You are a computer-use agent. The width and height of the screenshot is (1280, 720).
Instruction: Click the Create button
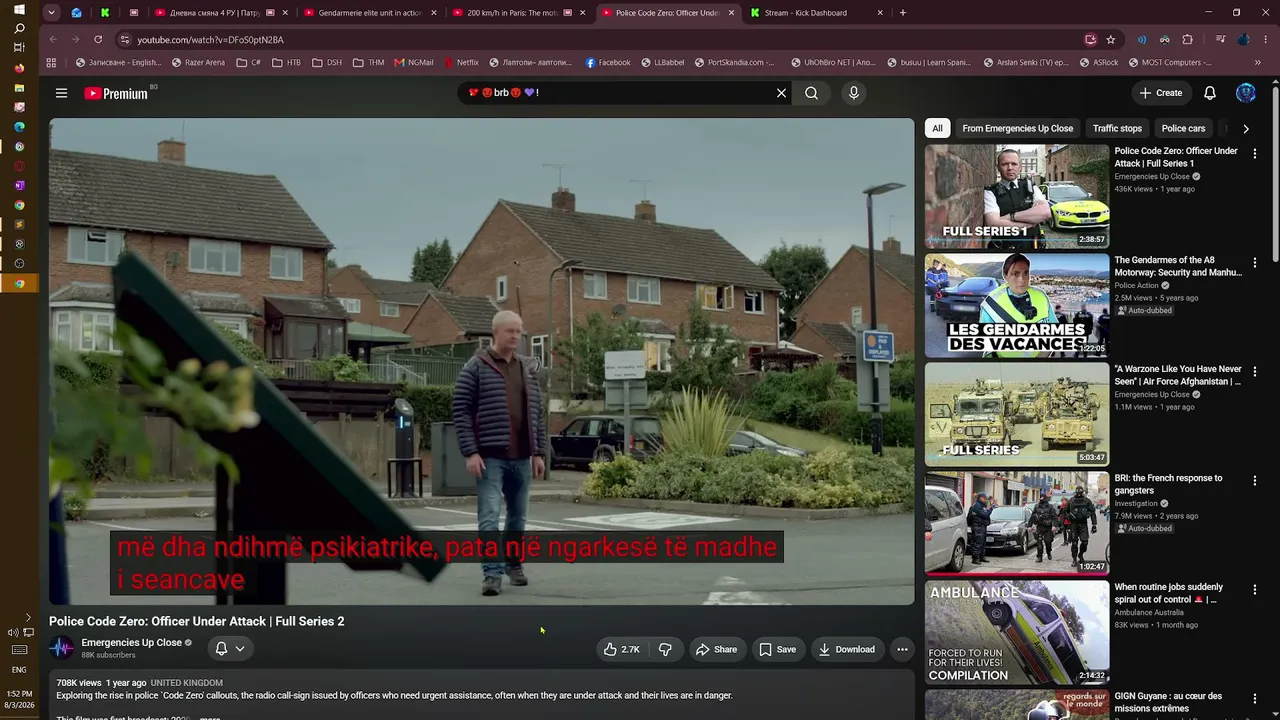[x=1160, y=93]
